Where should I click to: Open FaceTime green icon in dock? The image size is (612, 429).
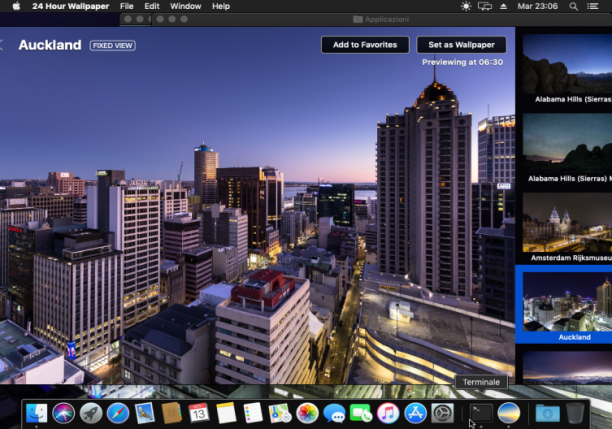[361, 413]
